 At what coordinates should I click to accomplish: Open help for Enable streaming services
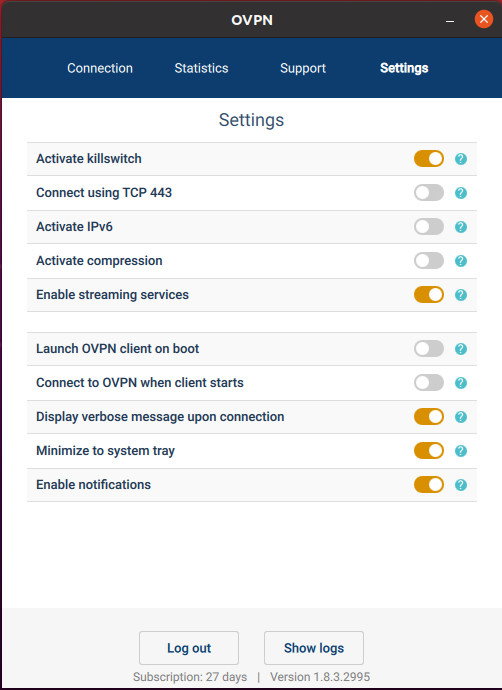pyautogui.click(x=461, y=295)
